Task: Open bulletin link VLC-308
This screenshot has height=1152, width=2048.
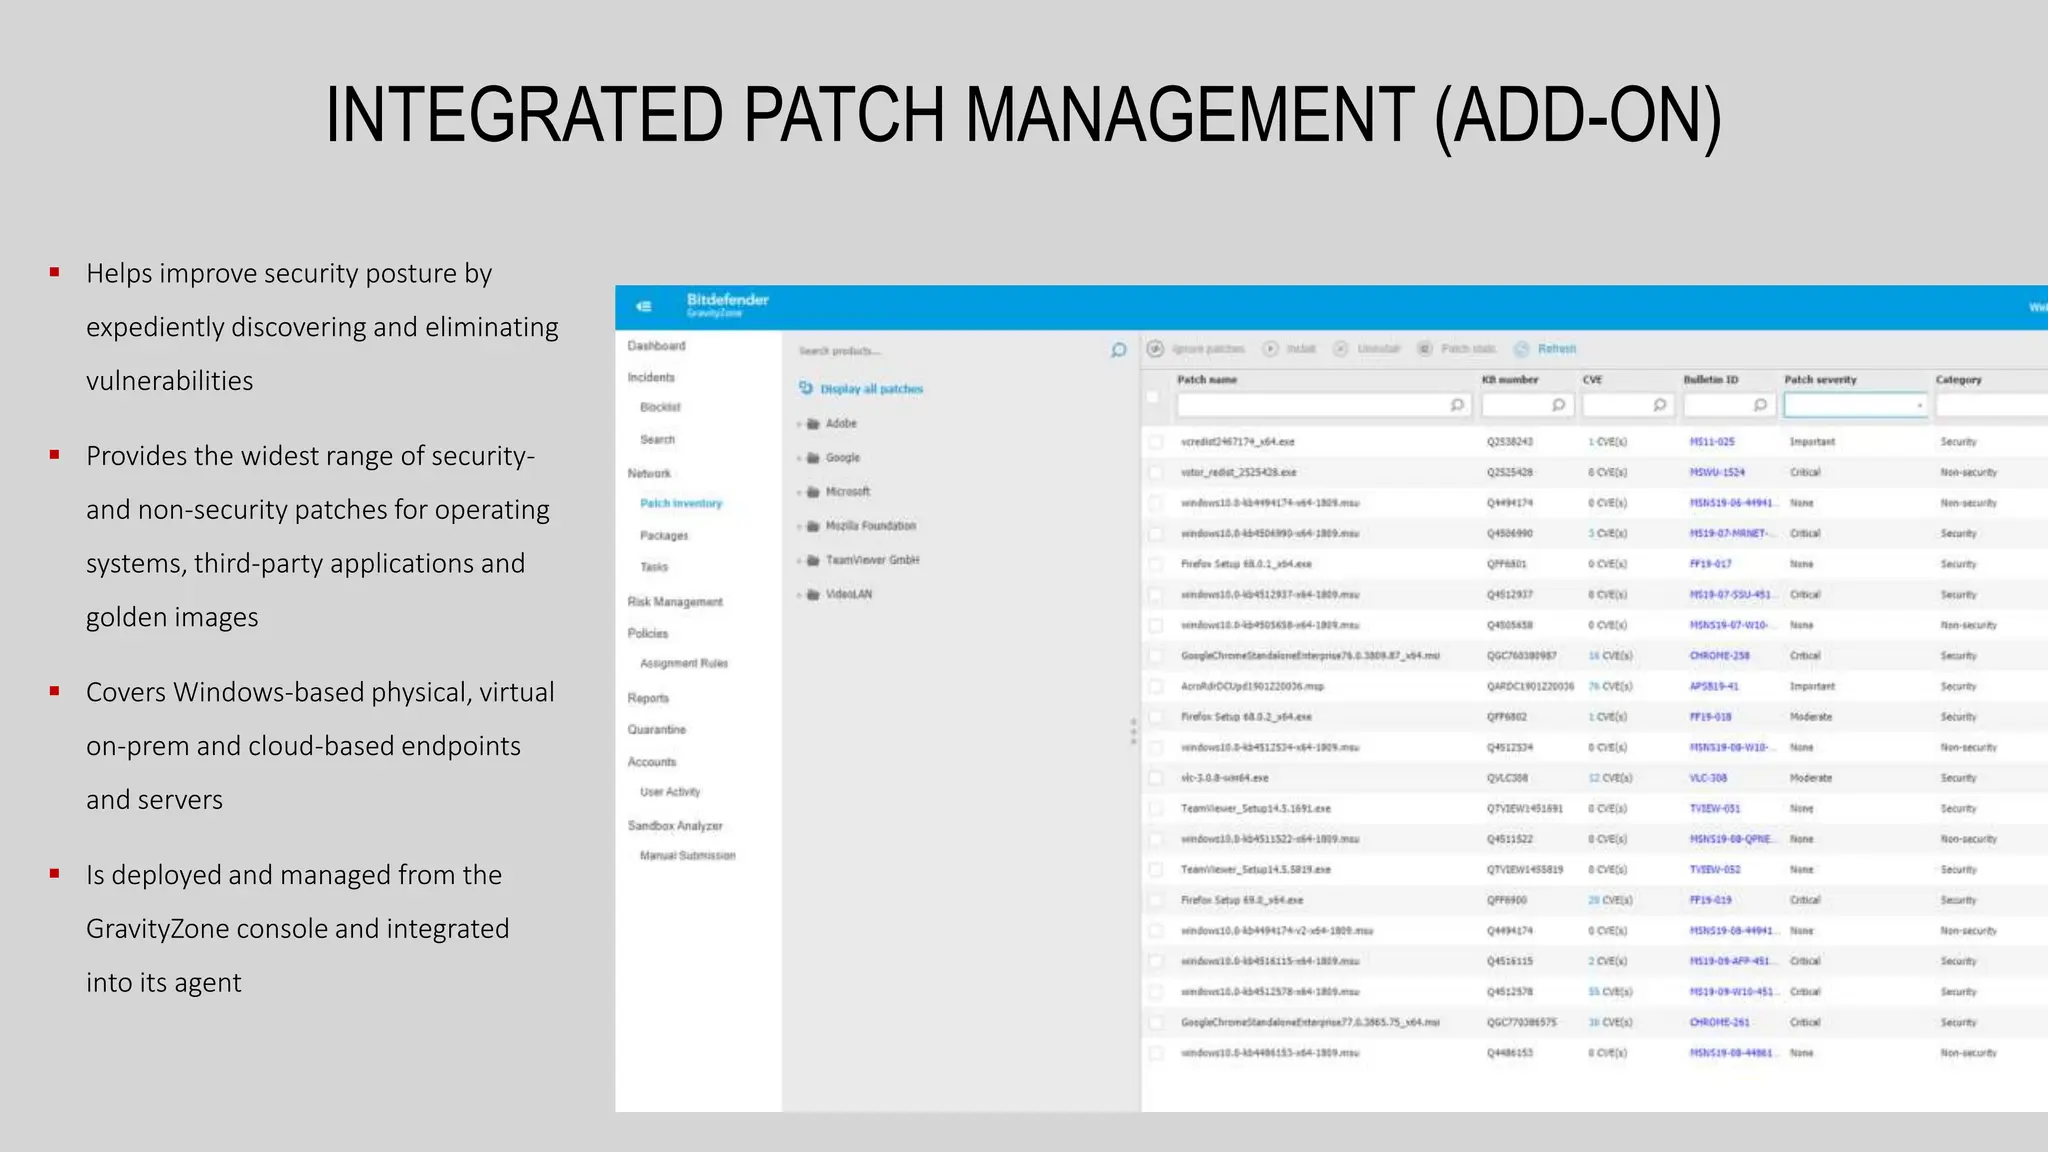Action: [1708, 778]
